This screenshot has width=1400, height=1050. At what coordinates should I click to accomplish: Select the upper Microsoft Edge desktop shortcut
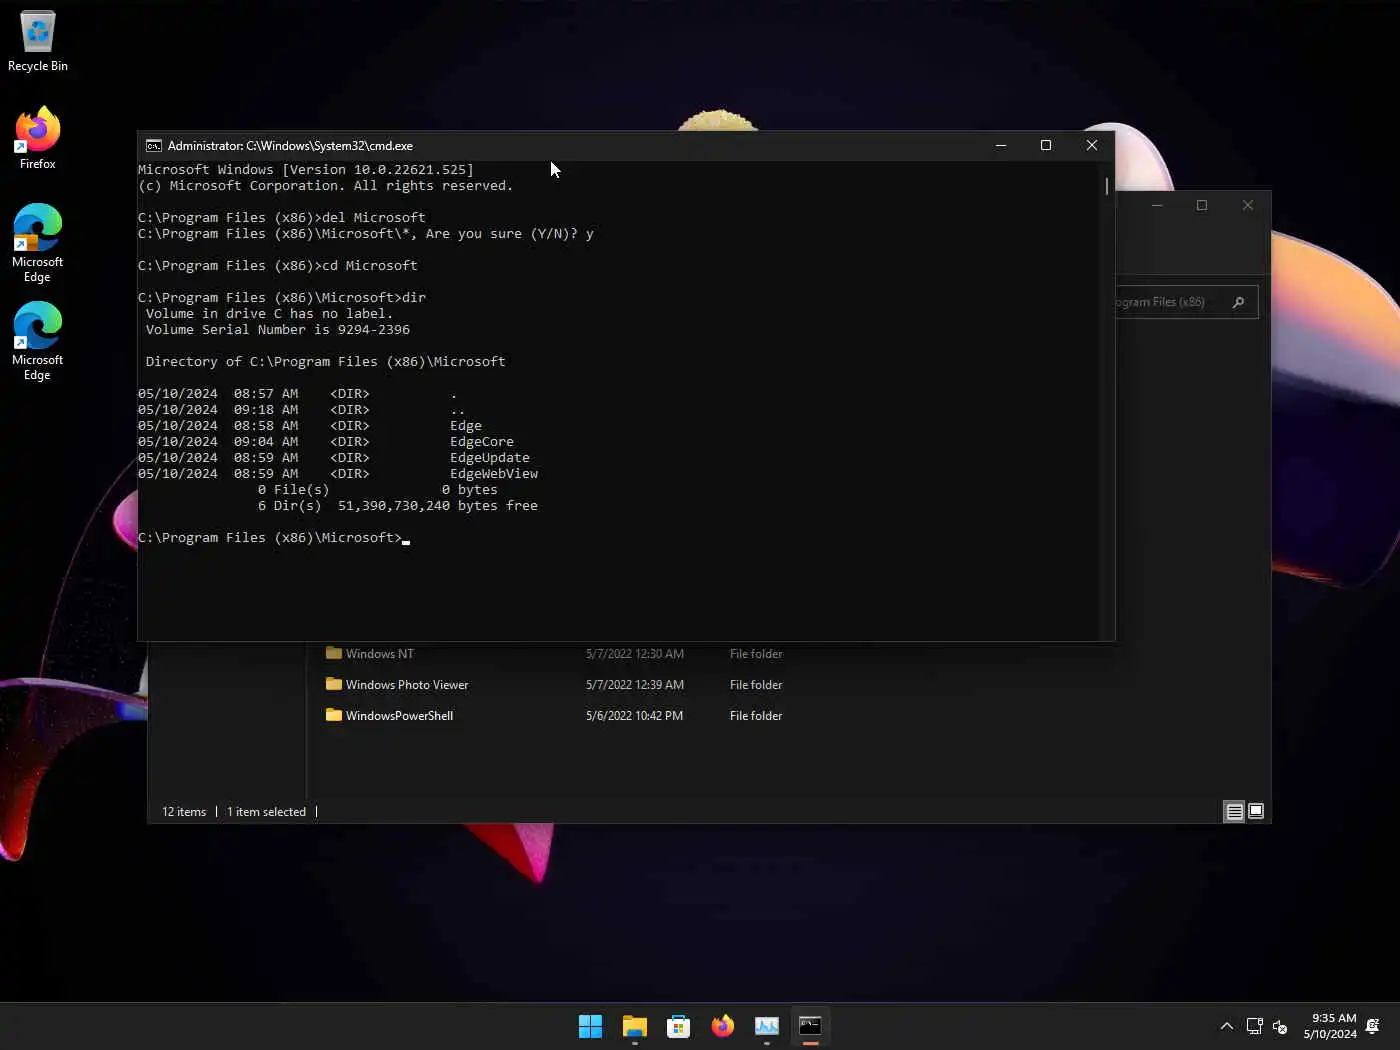[x=38, y=243]
